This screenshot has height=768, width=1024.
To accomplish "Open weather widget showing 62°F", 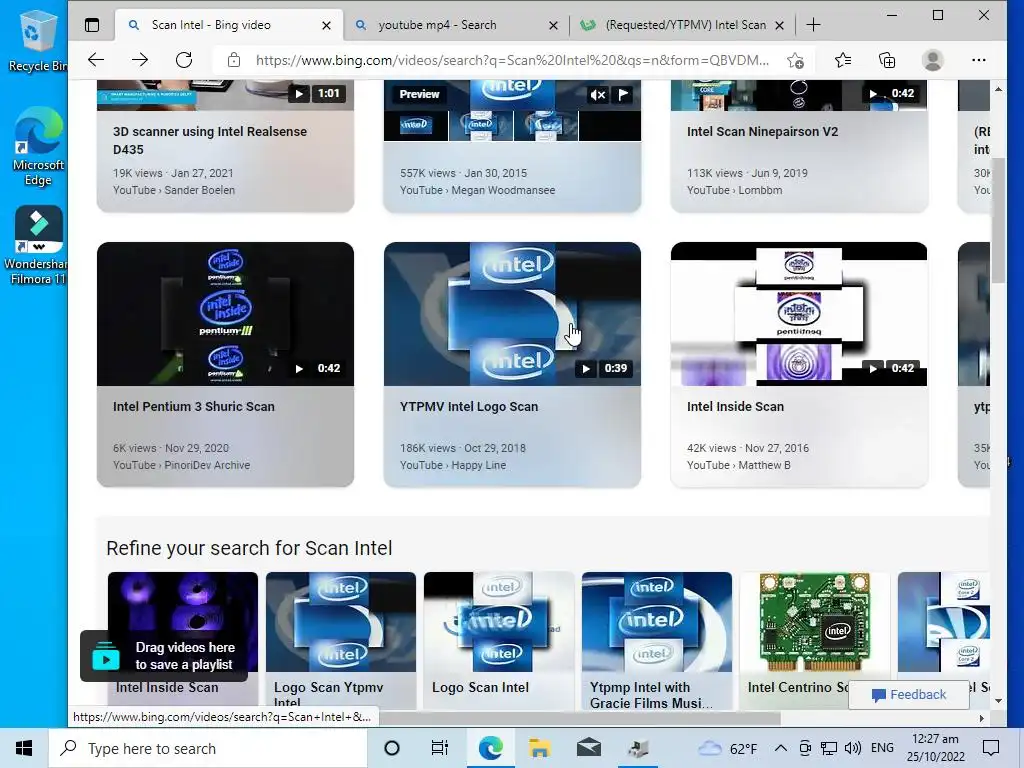I will pos(728,748).
